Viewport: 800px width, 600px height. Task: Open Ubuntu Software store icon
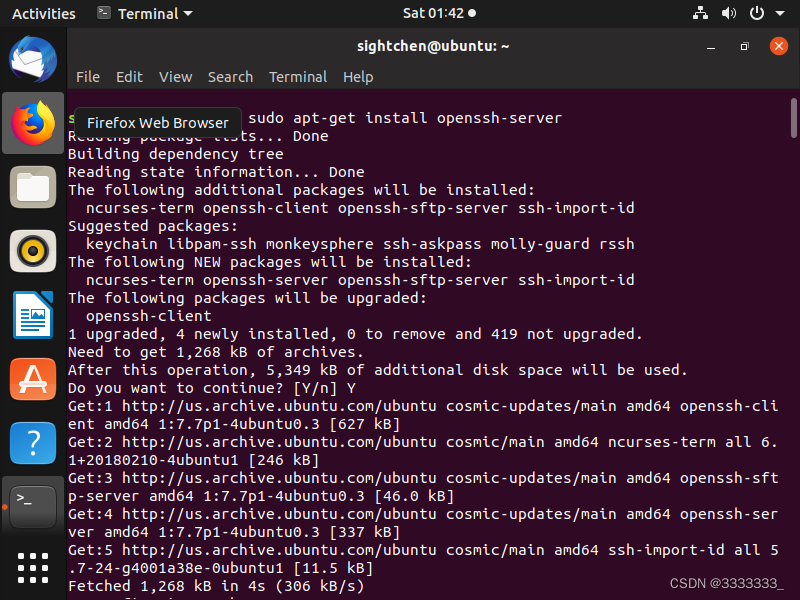click(33, 379)
